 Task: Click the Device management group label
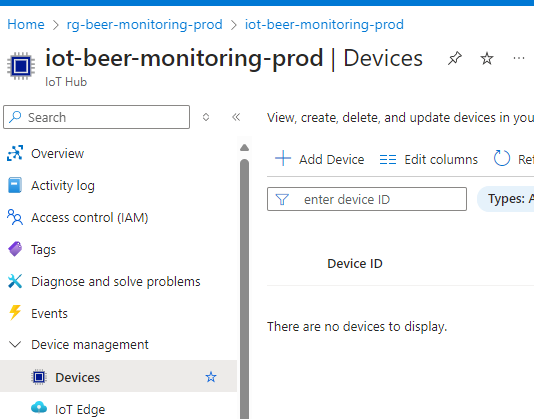click(x=90, y=344)
